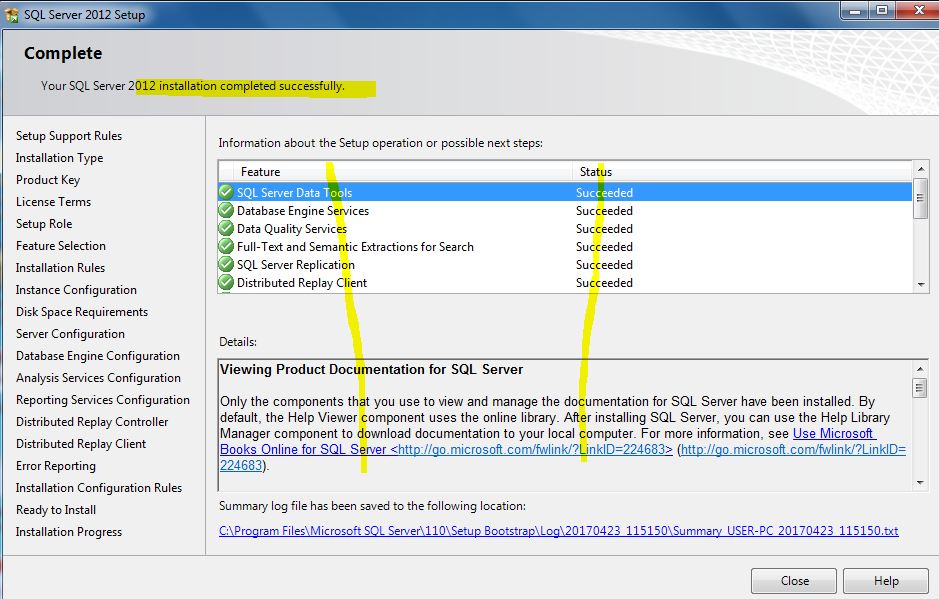The height and width of the screenshot is (599, 939).
Task: Click Succeeded status for Database Engine Services
Action: (x=604, y=211)
